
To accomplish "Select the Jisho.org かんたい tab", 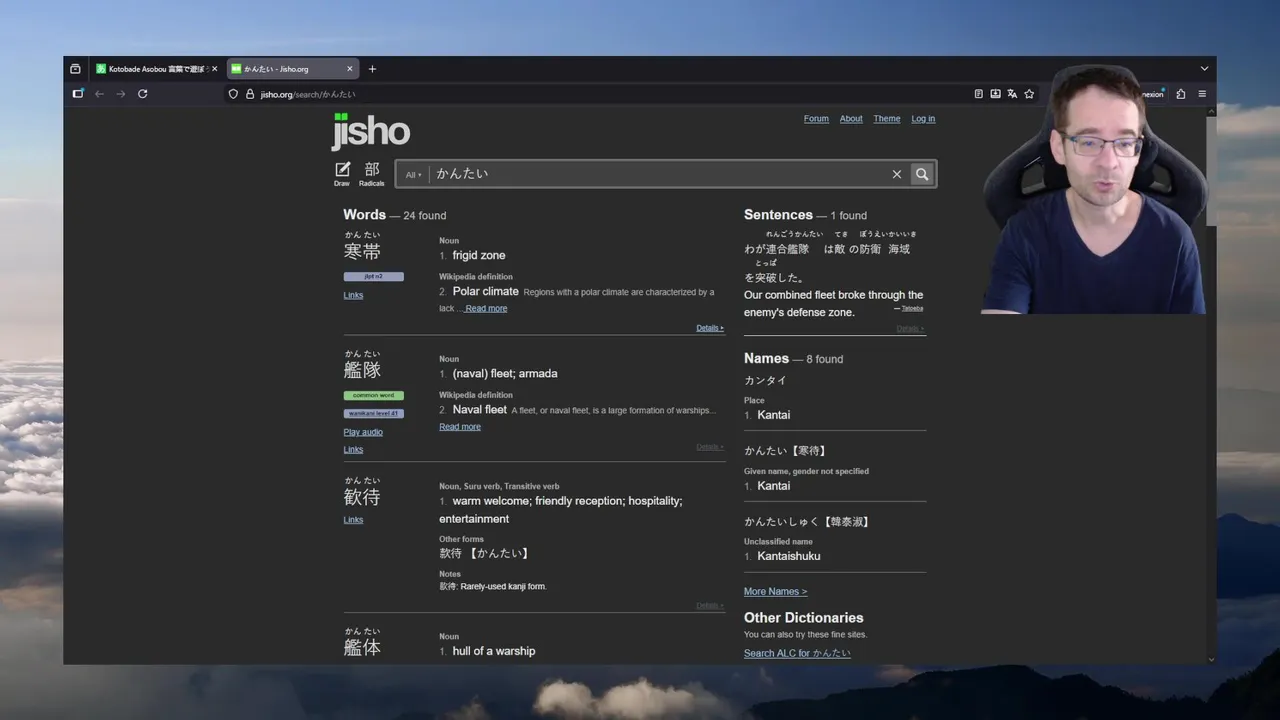I will pos(291,69).
